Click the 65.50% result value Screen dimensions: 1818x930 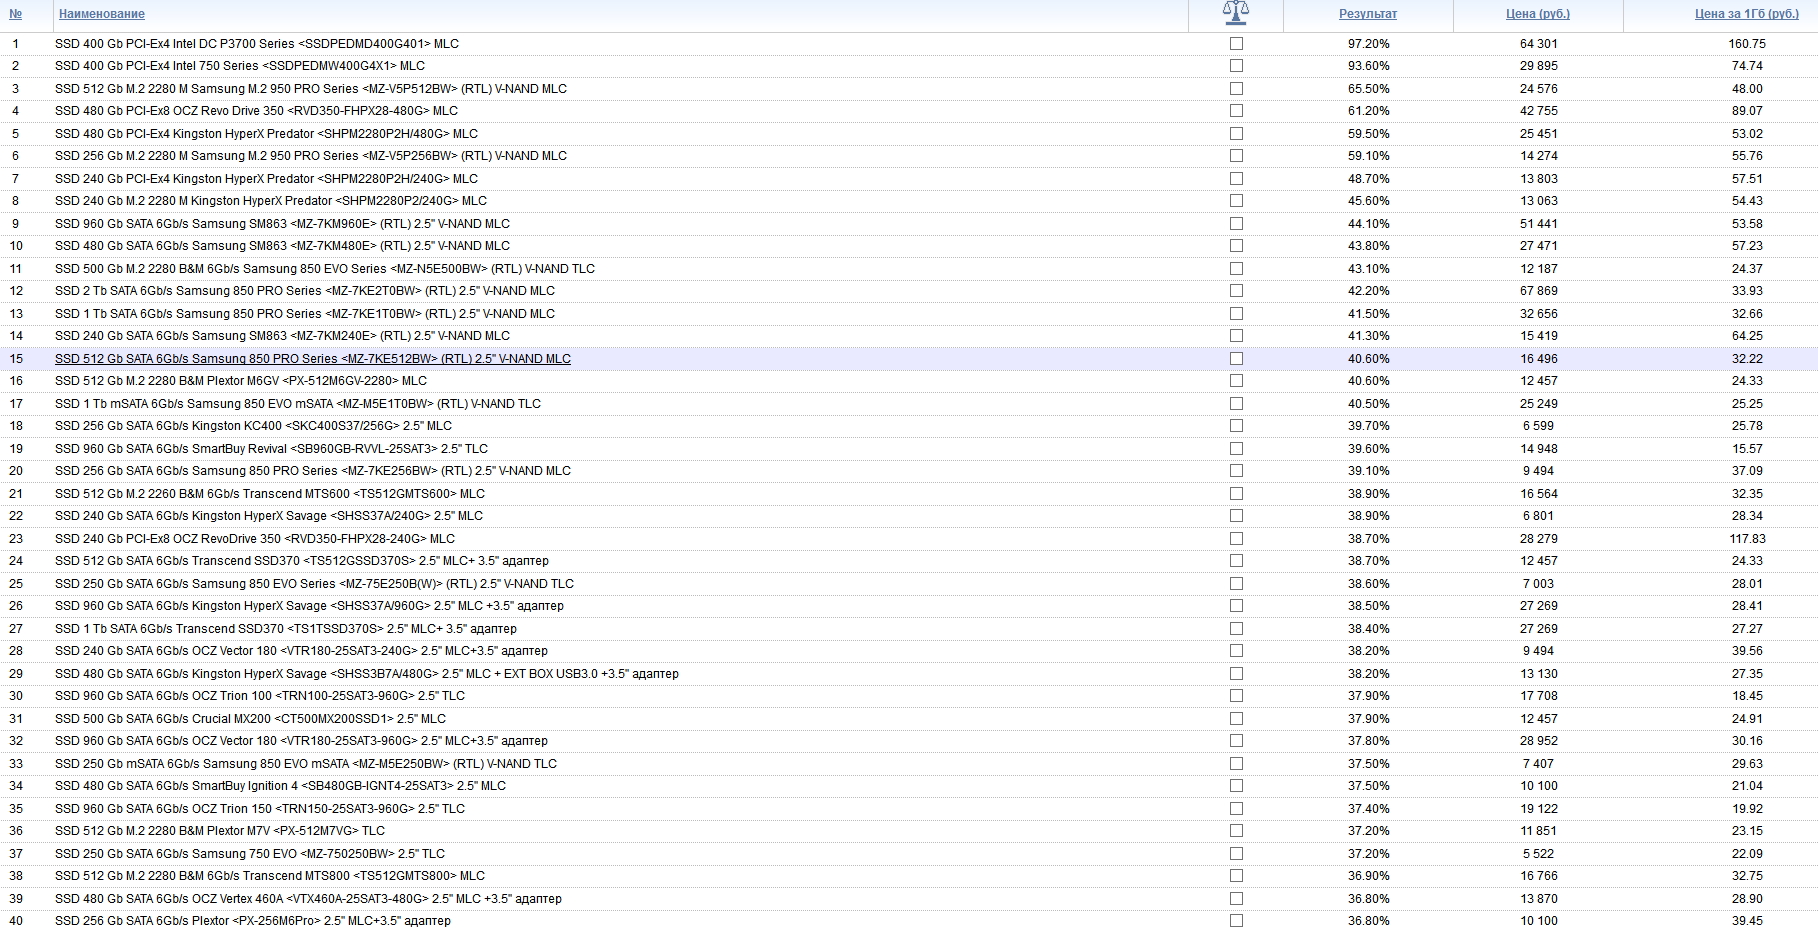[x=1368, y=89]
